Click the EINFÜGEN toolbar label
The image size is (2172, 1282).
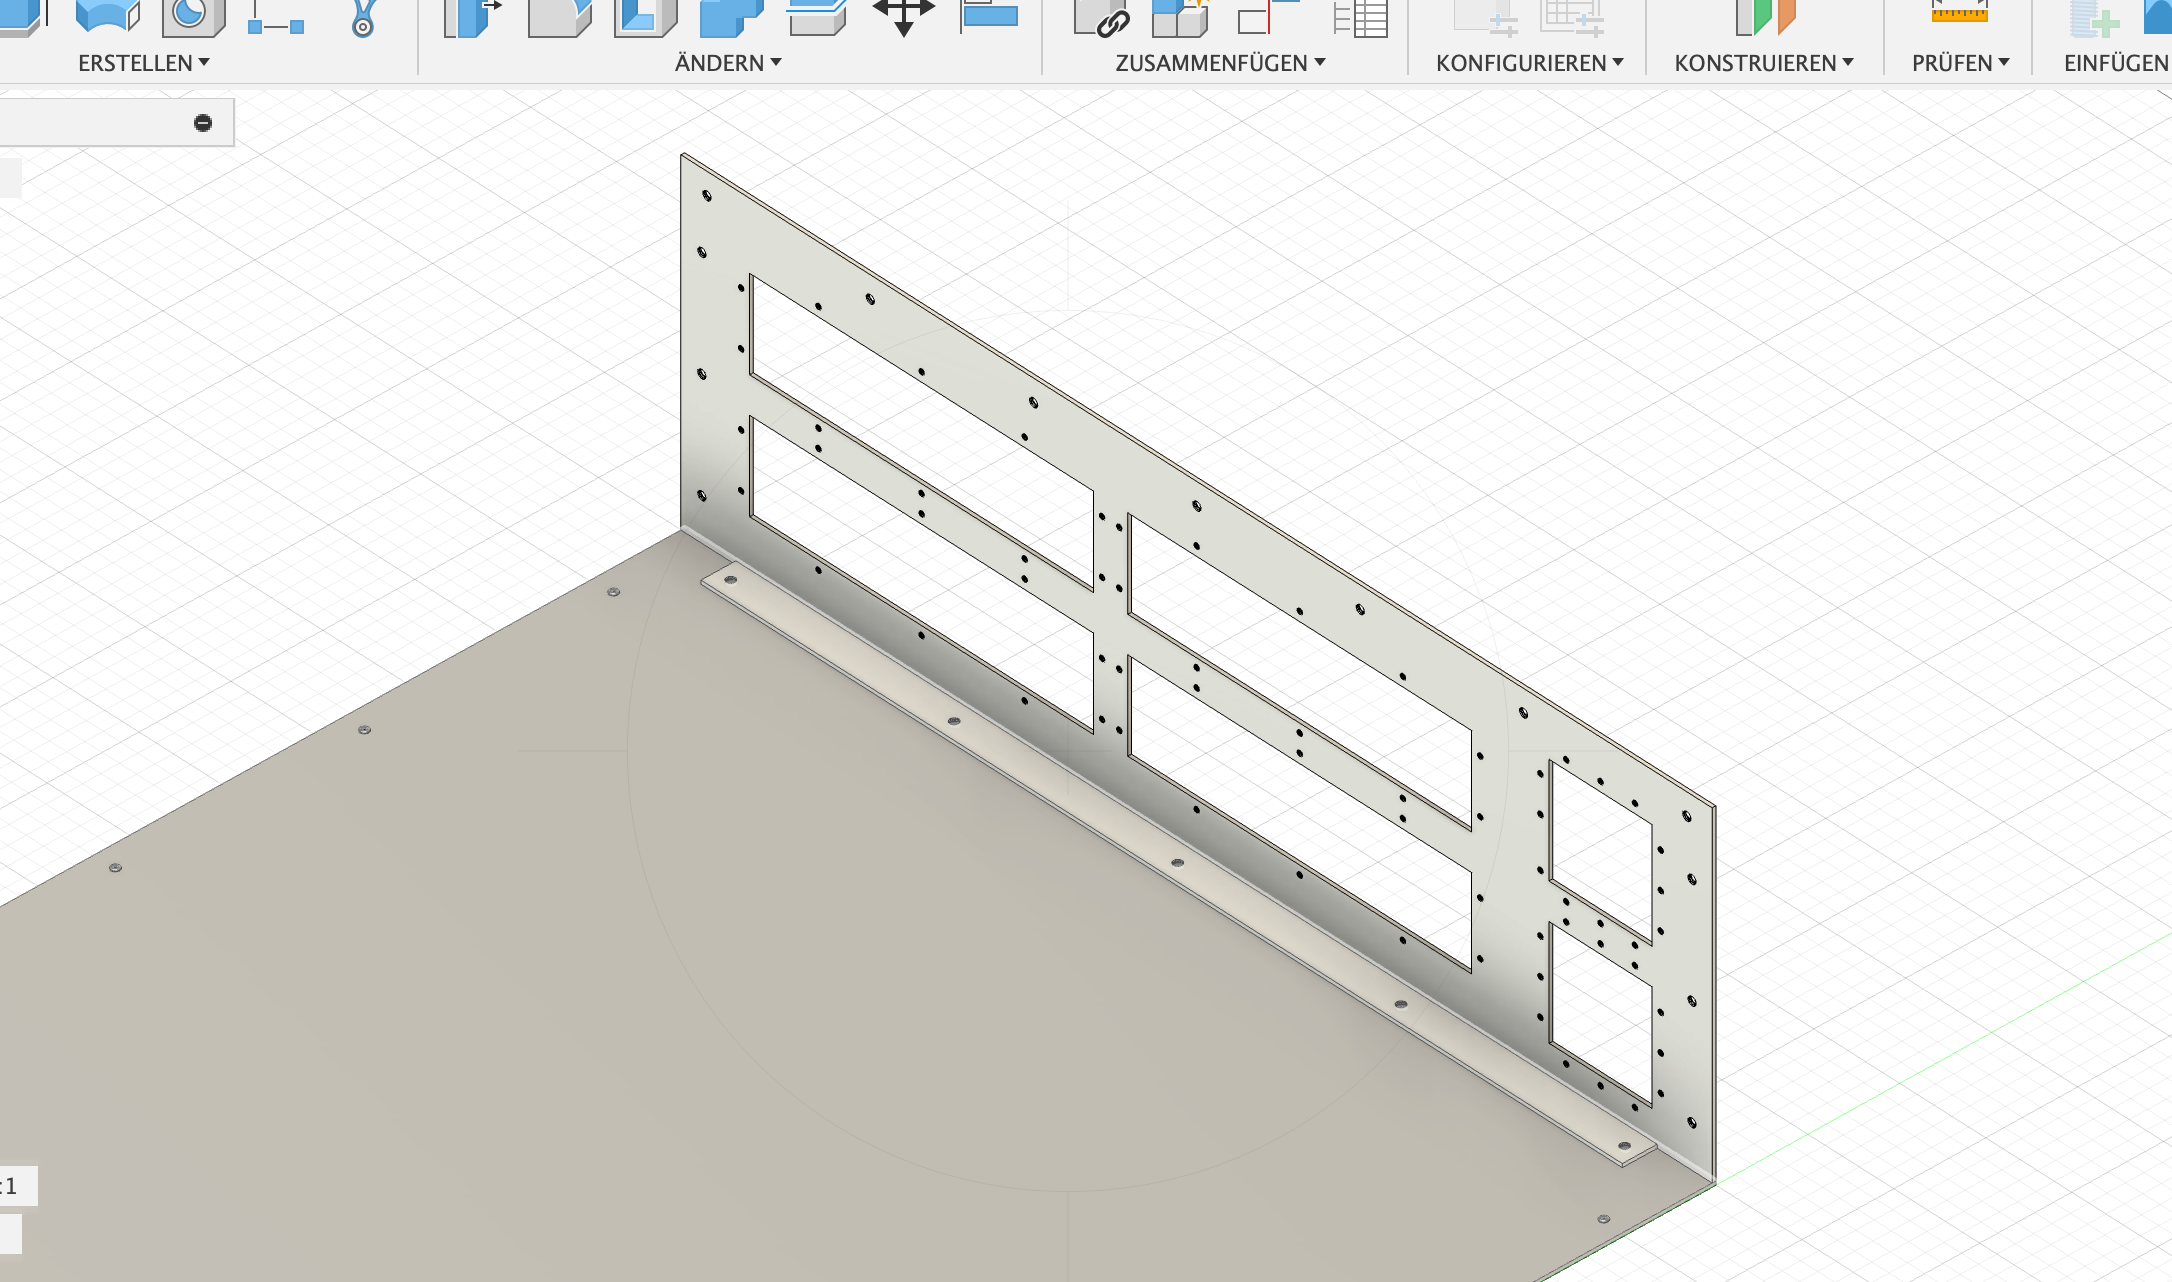(x=2115, y=63)
